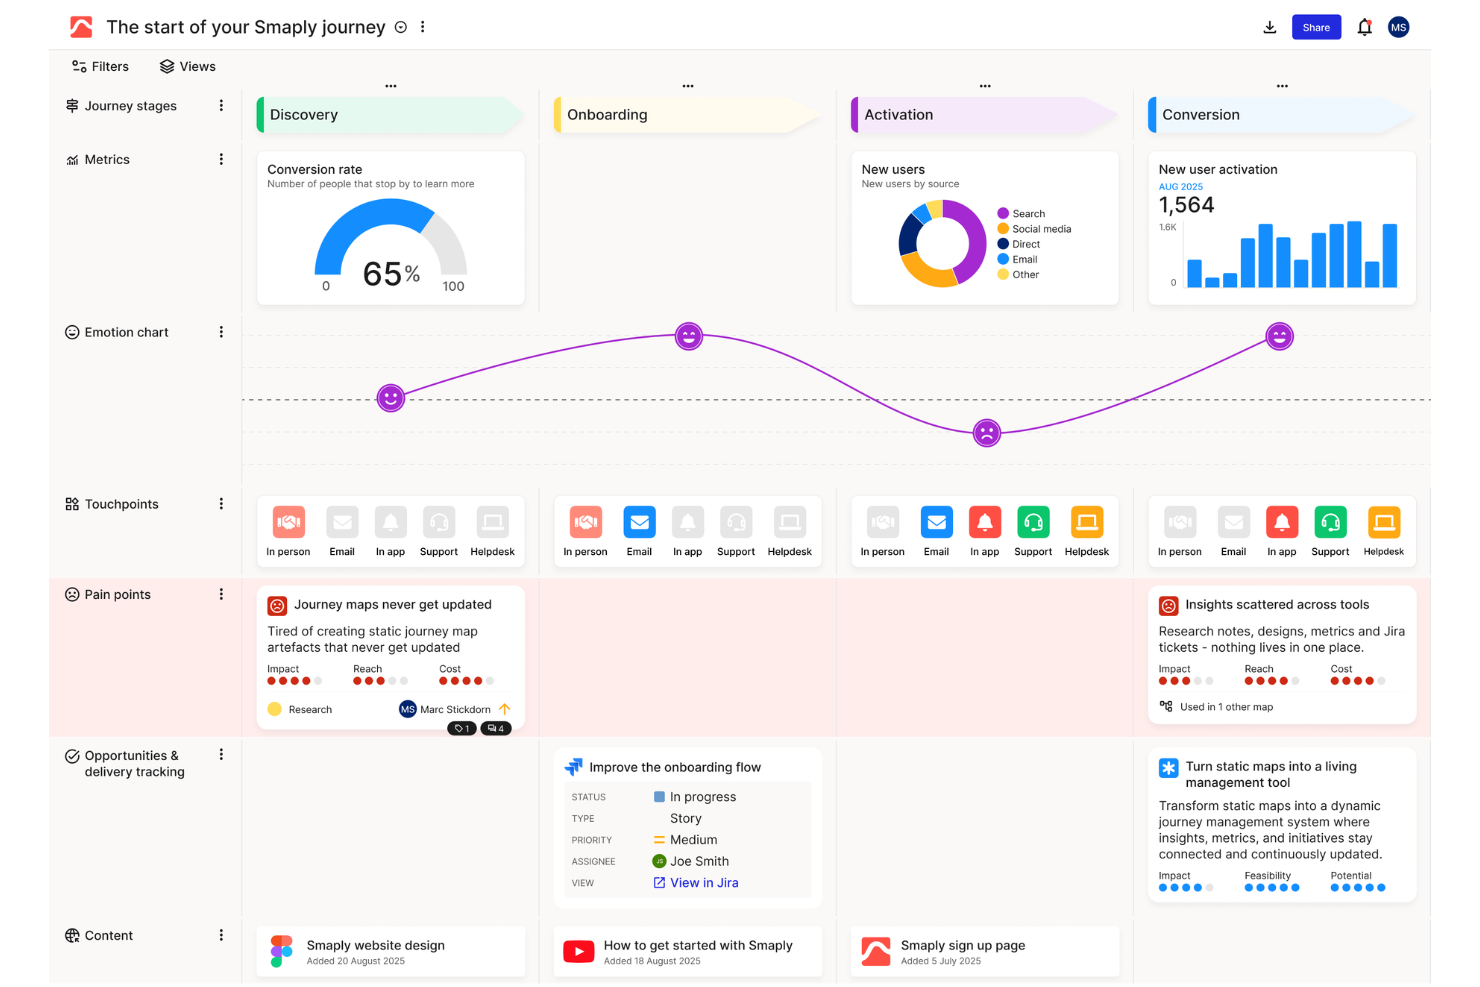Open notifications via the bell icon

(1364, 26)
